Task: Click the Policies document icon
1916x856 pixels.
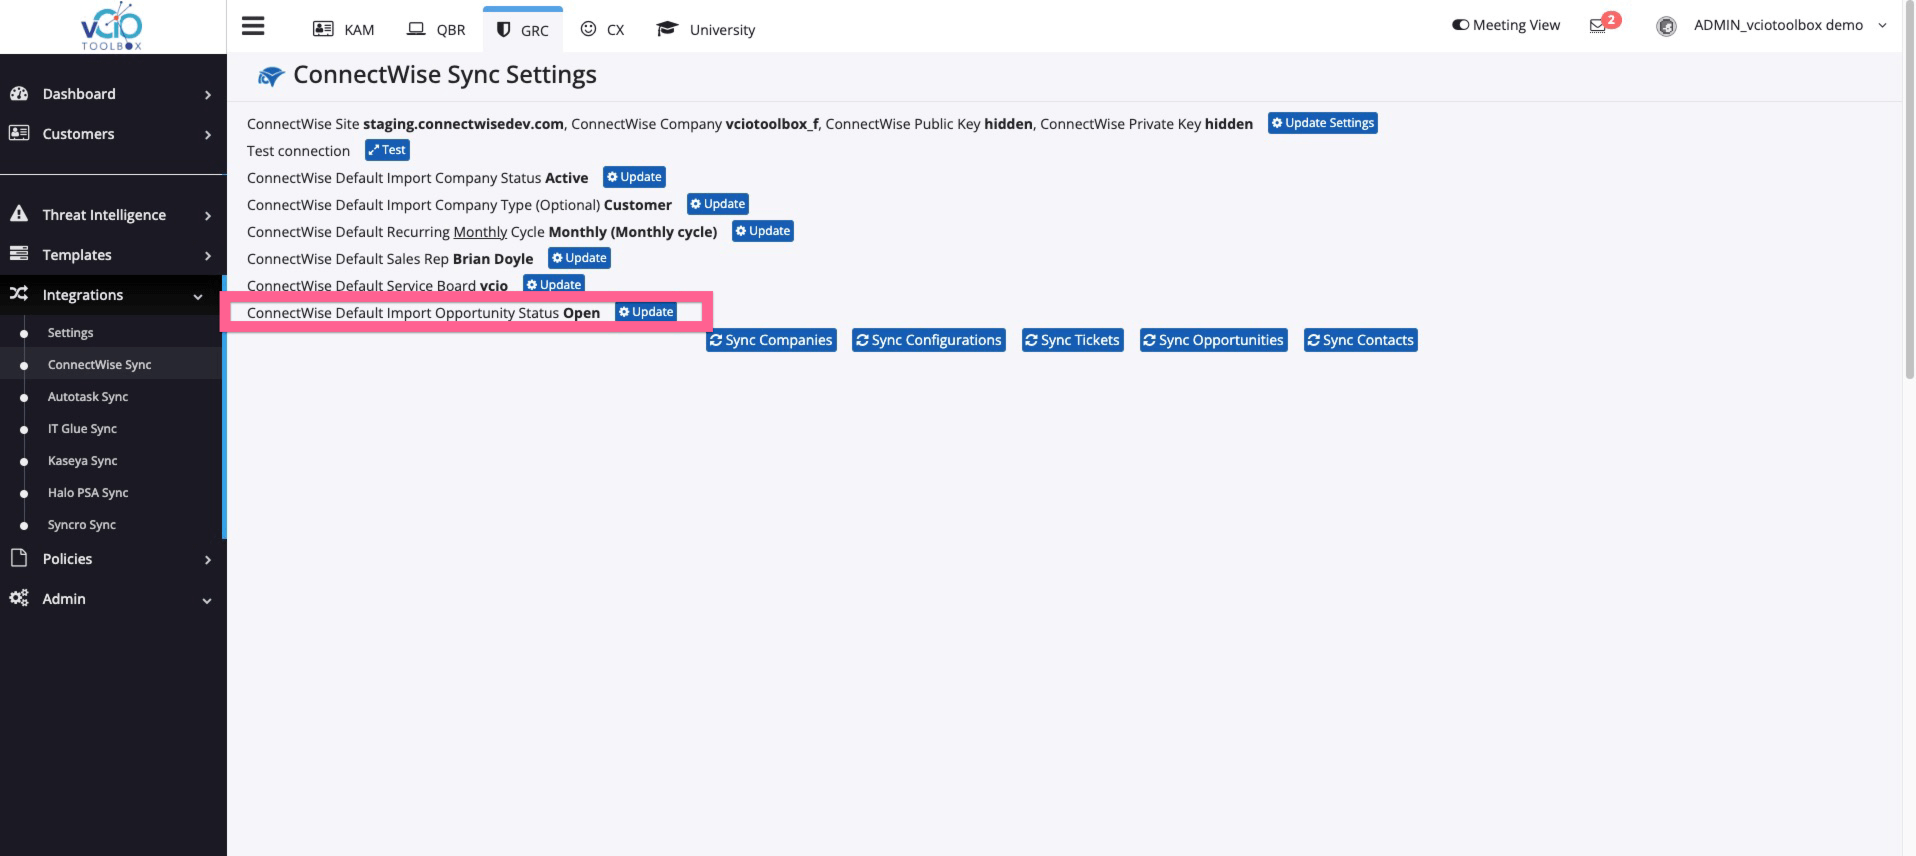Action: [x=19, y=558]
